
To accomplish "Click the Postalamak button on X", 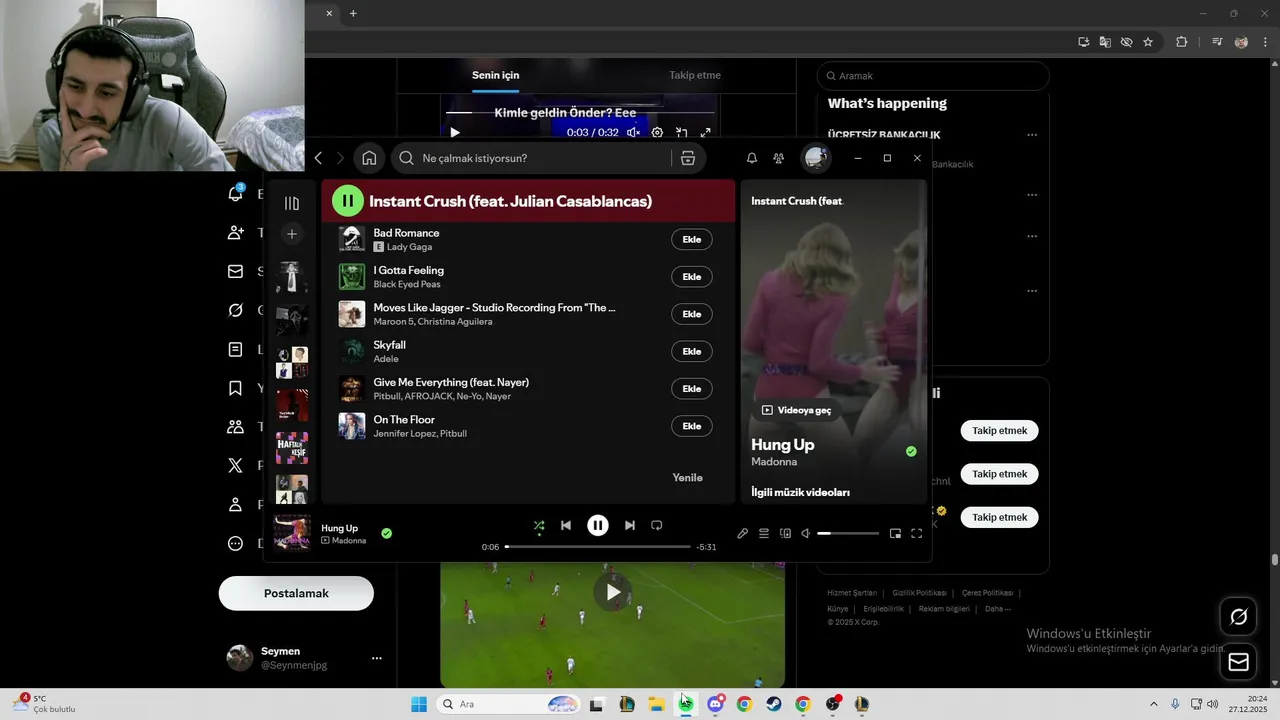I will [x=296, y=593].
